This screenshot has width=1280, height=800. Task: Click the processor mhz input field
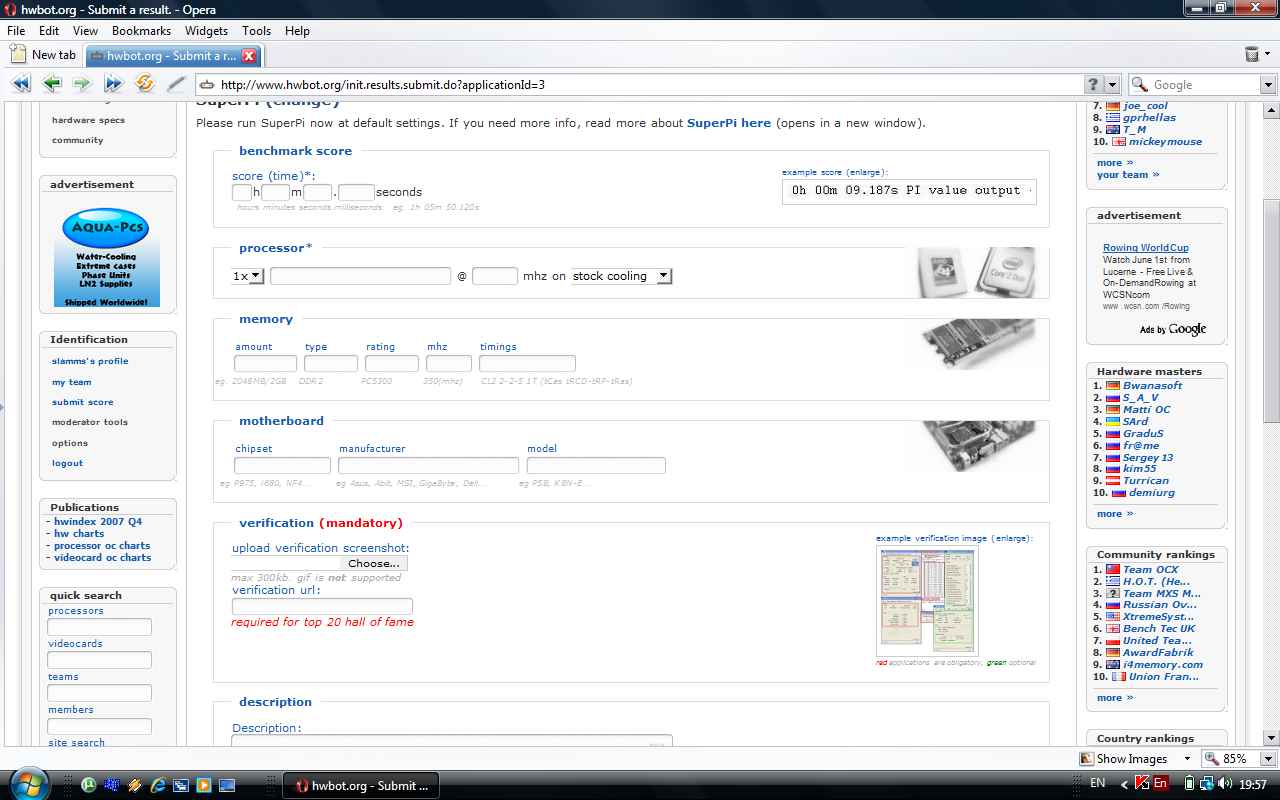point(495,276)
